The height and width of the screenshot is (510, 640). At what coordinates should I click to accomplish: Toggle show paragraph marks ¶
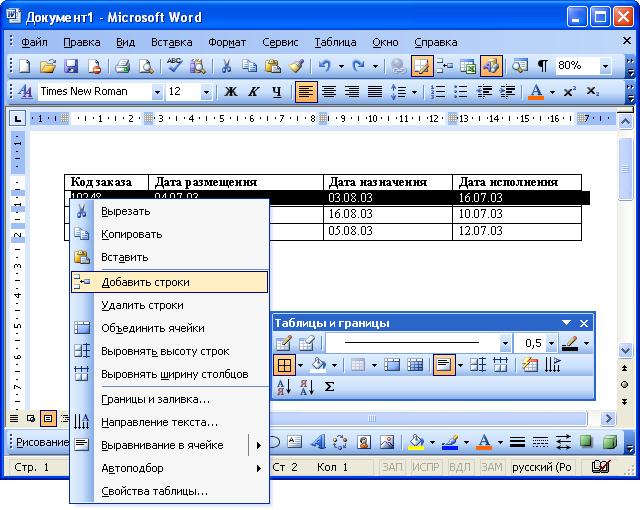542,66
